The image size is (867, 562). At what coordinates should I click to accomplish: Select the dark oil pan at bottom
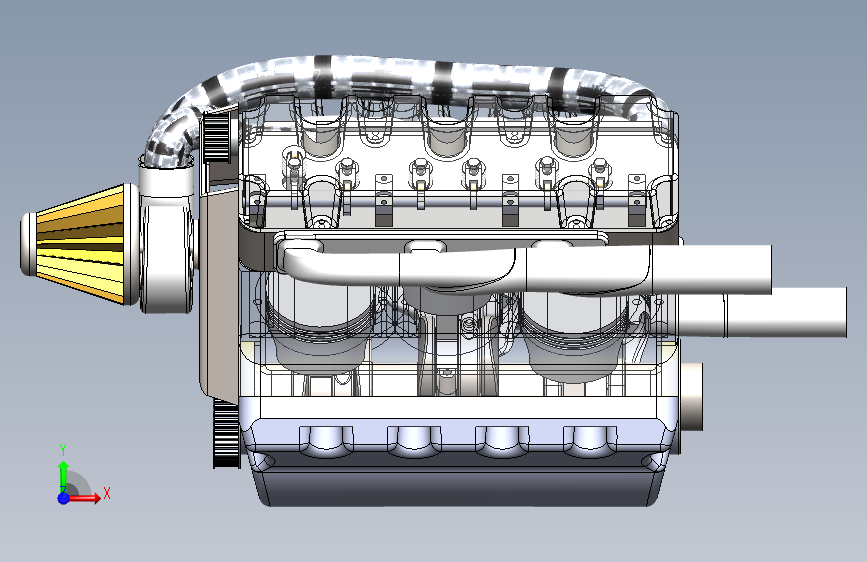tap(458, 487)
